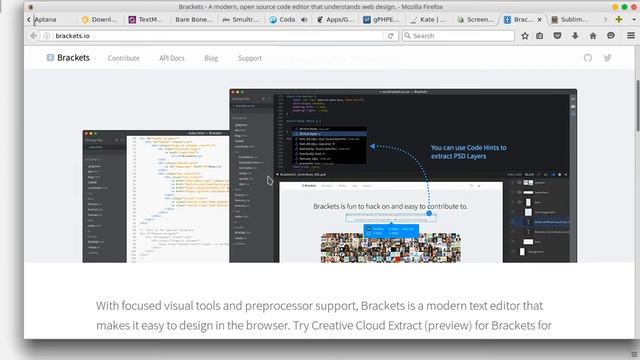This screenshot has width=640, height=360.
Task: Reload the brackets.io page
Action: pyautogui.click(x=391, y=36)
